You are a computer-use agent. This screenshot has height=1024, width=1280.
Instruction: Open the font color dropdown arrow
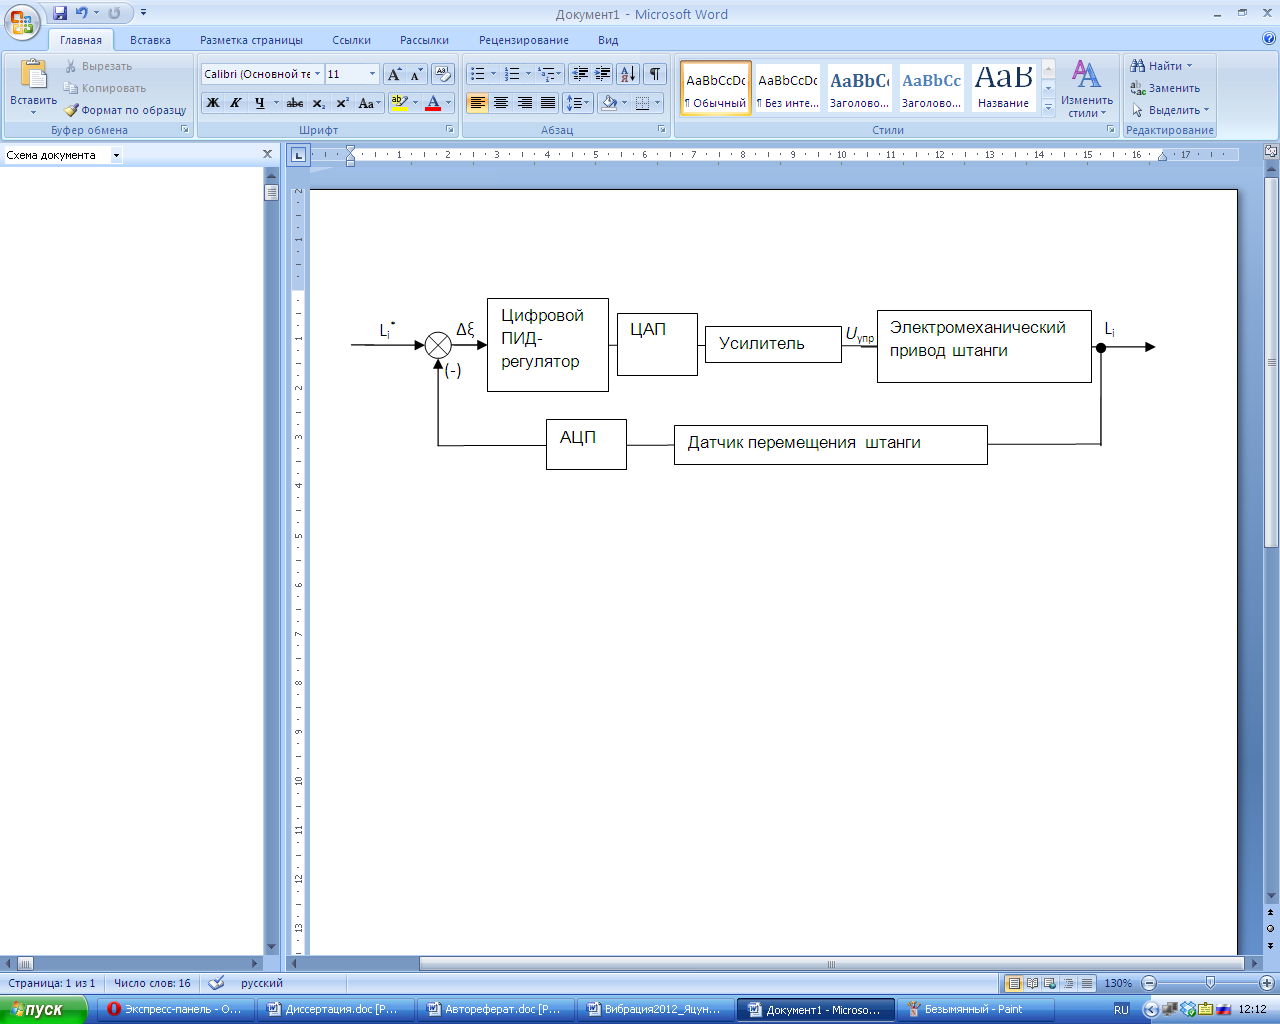point(449,103)
